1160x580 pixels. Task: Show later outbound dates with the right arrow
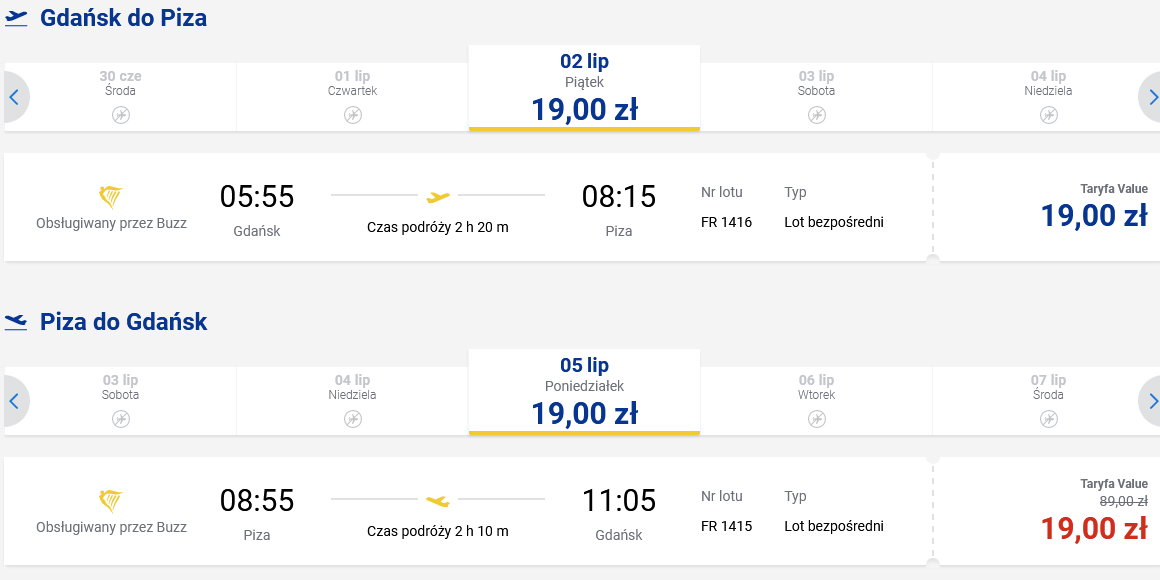pos(1150,97)
